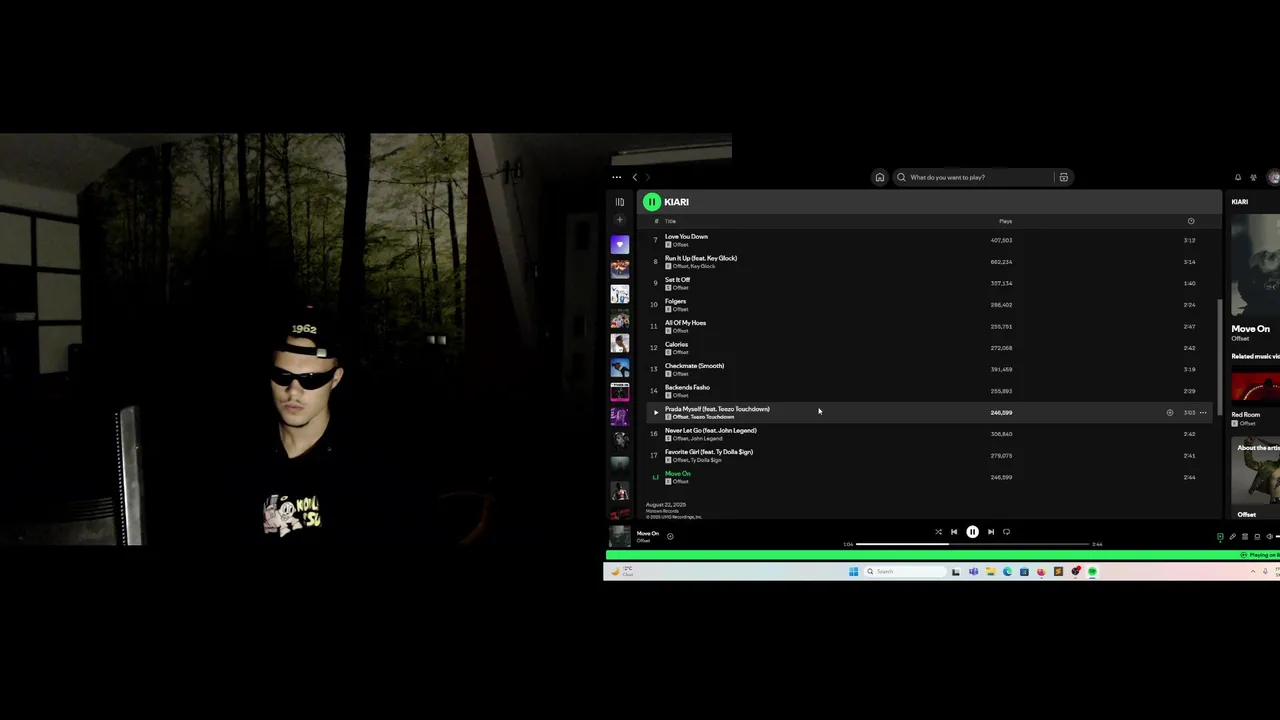The width and height of the screenshot is (1280, 720).
Task: Open the Queue icon in the player bar
Action: coord(1245,536)
